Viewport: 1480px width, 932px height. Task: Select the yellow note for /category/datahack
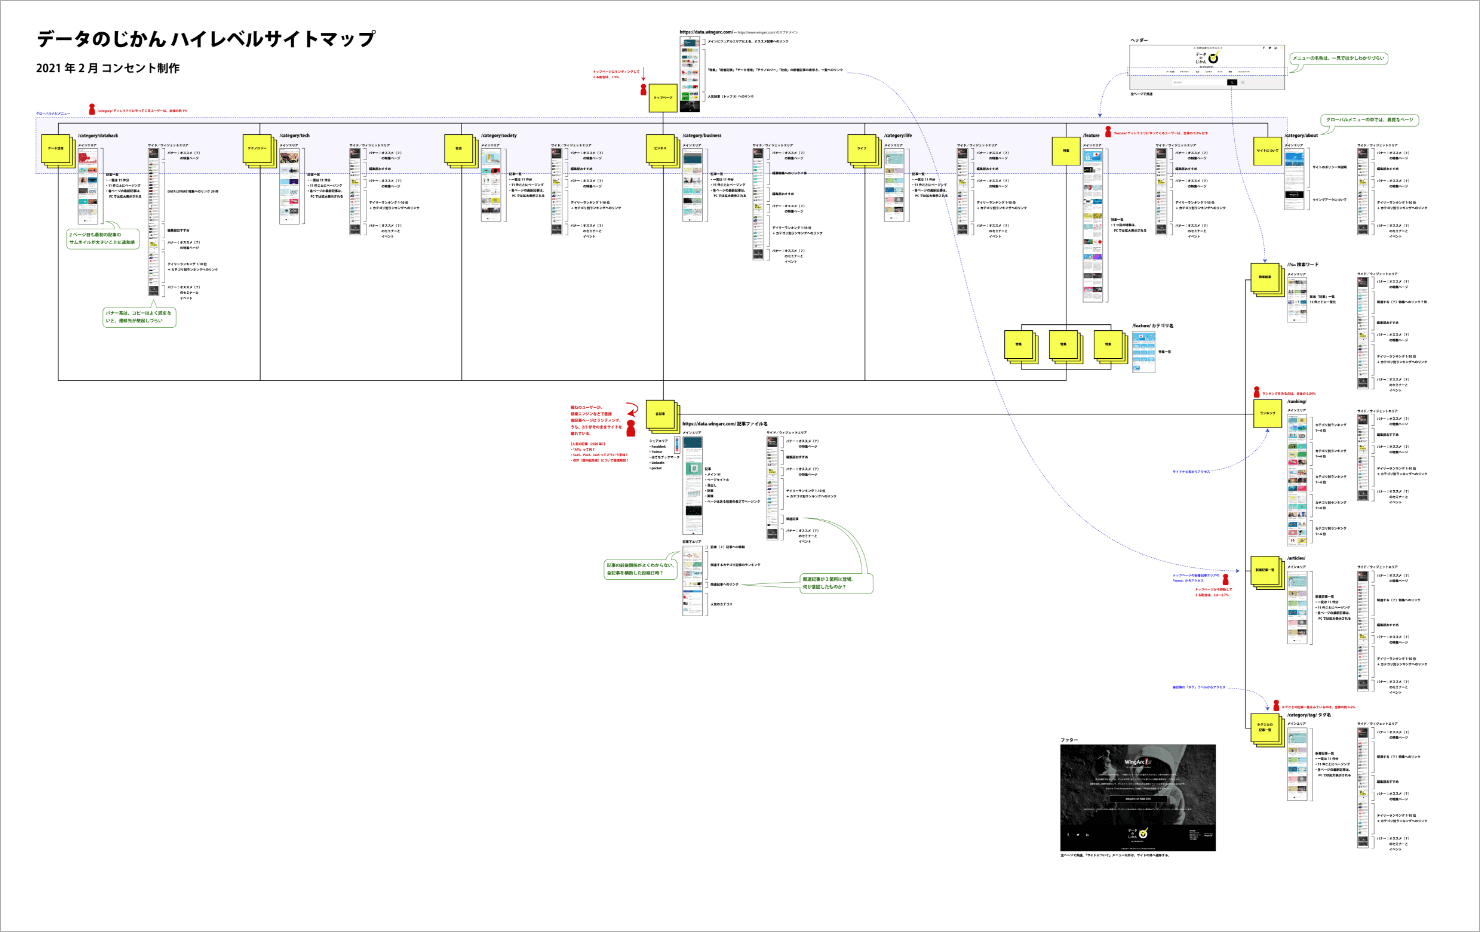(56, 148)
